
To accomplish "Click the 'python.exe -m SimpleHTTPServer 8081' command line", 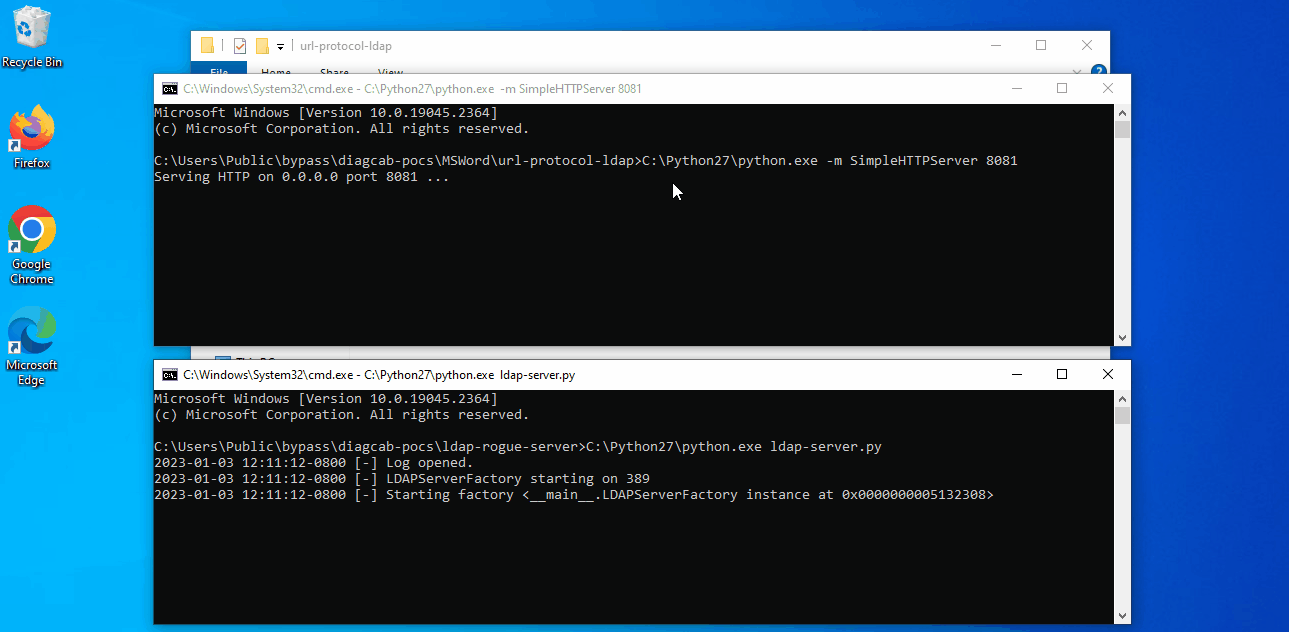I will coord(586,161).
